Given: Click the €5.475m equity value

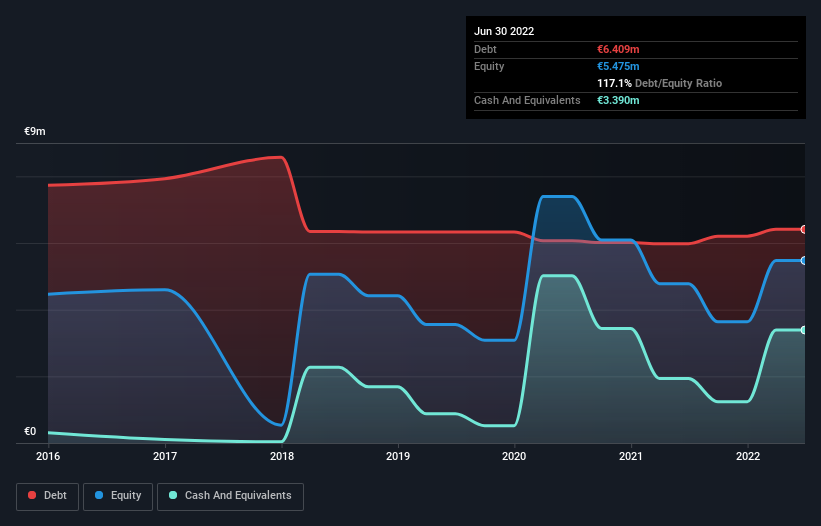Looking at the screenshot, I should tap(618, 66).
